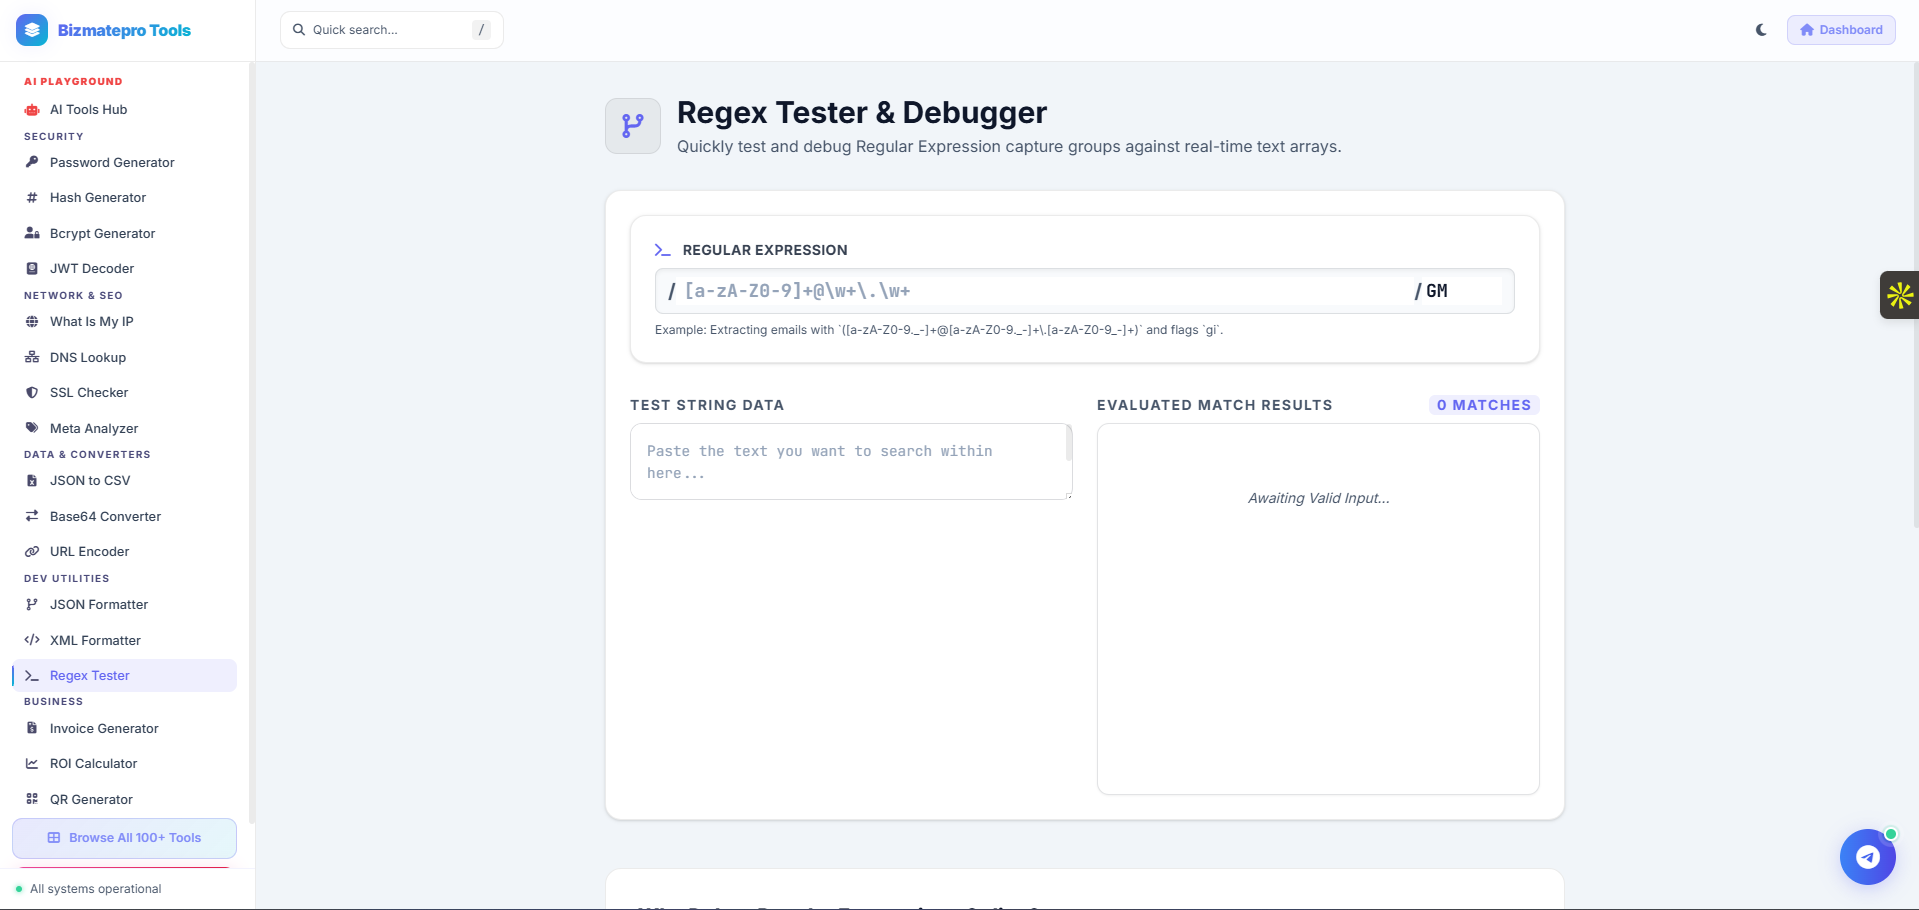Toggle dark mode with the moon icon
The height and width of the screenshot is (910, 1919).
point(1761,30)
